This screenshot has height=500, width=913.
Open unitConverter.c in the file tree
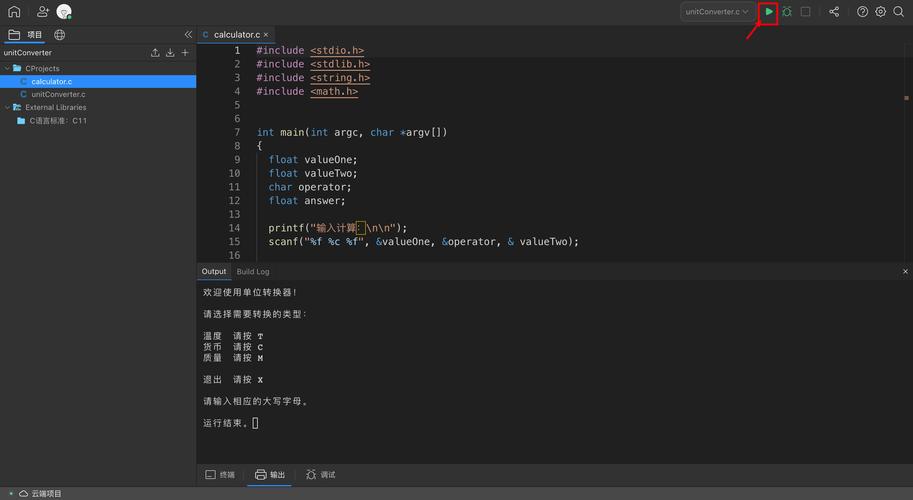[58, 94]
